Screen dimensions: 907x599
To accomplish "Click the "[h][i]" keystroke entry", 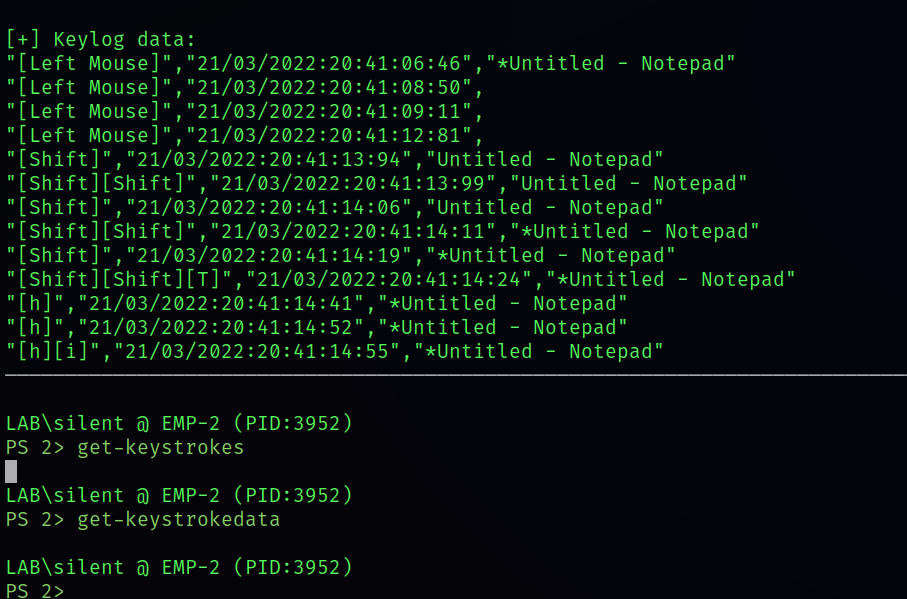I will click(x=53, y=352).
